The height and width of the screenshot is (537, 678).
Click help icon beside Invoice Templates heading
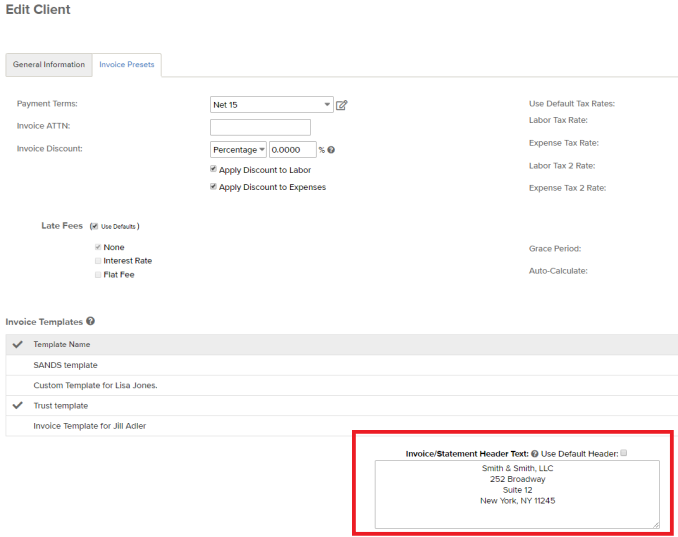[91, 321]
